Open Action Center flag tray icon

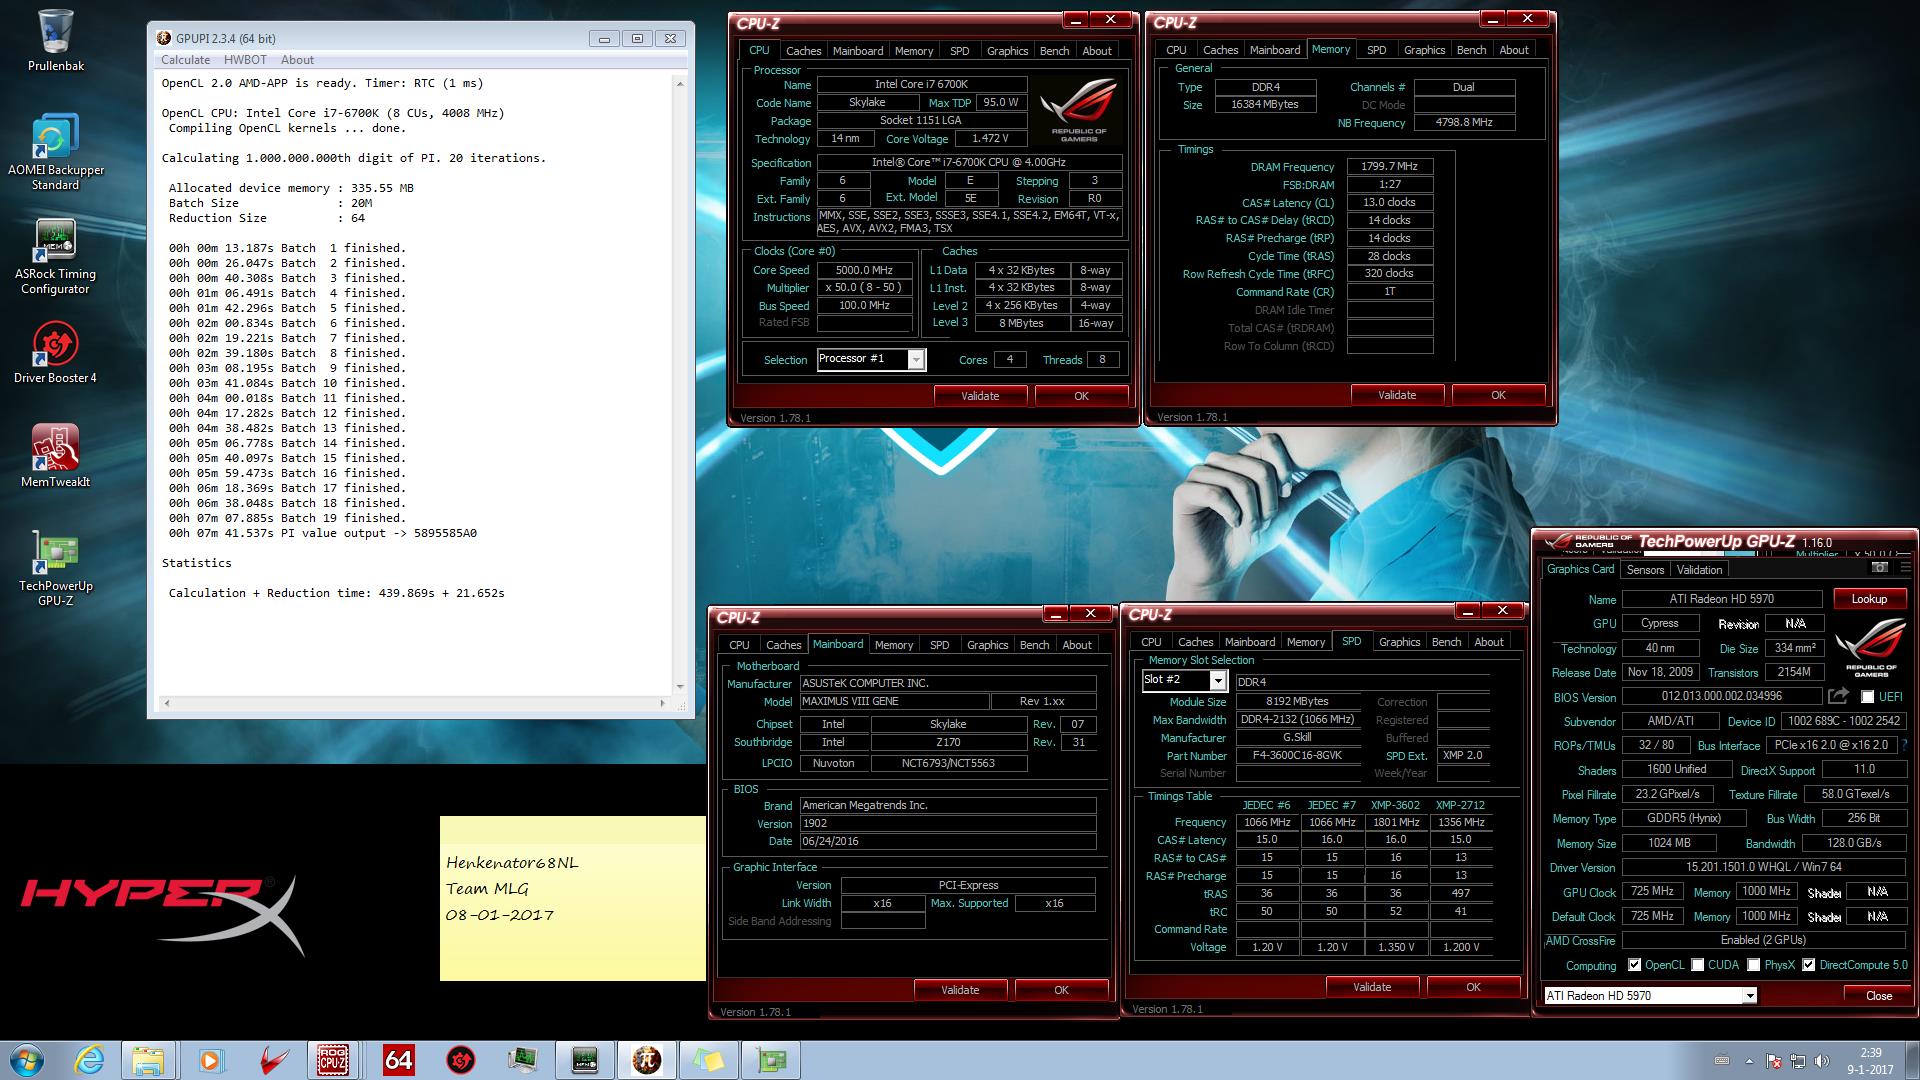click(x=1774, y=1061)
